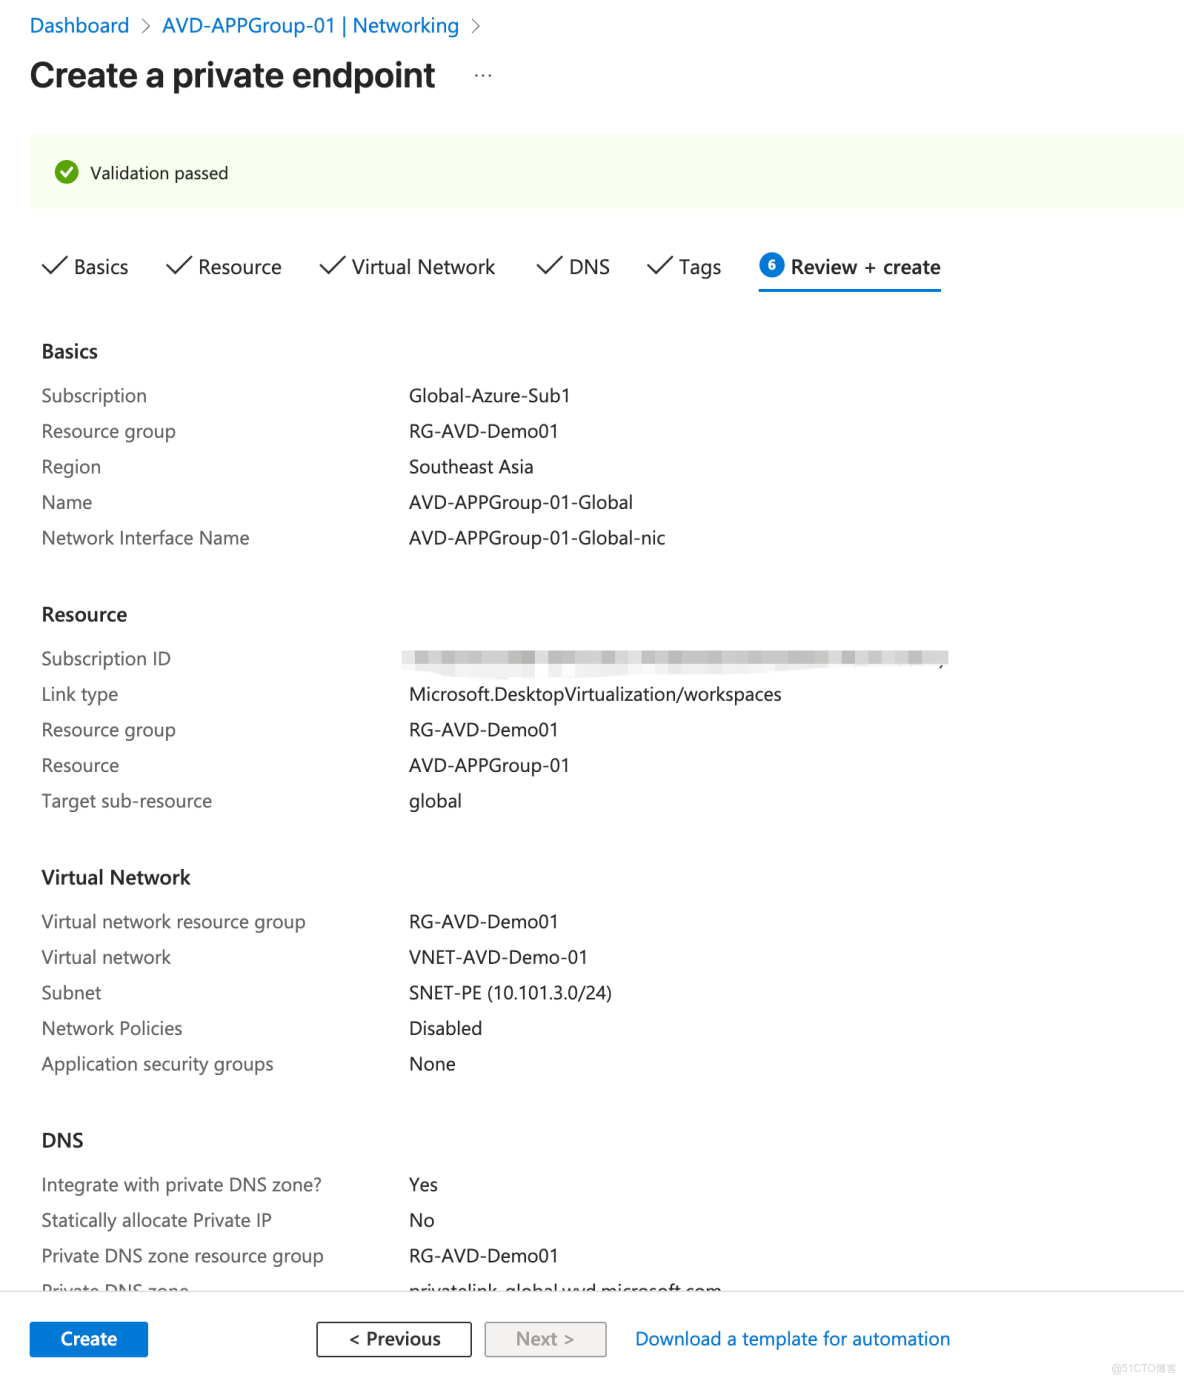Select the Review + create tab
Viewport: 1184px width, 1381px height.
865,266
